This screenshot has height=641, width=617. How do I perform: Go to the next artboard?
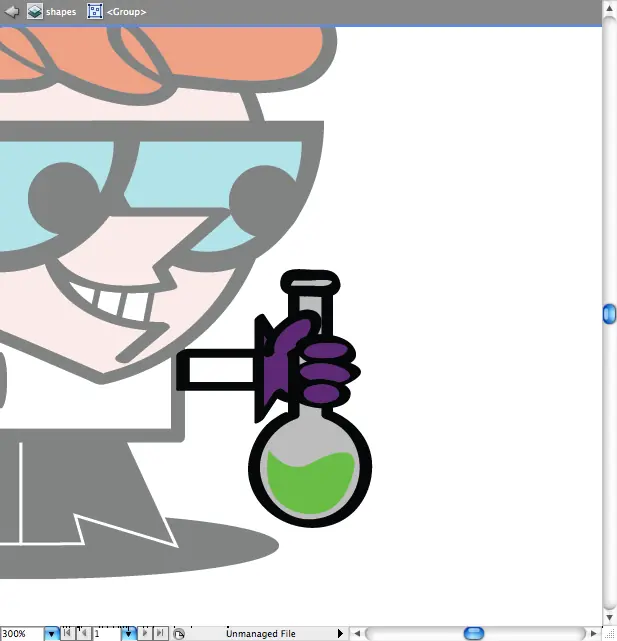point(145,633)
